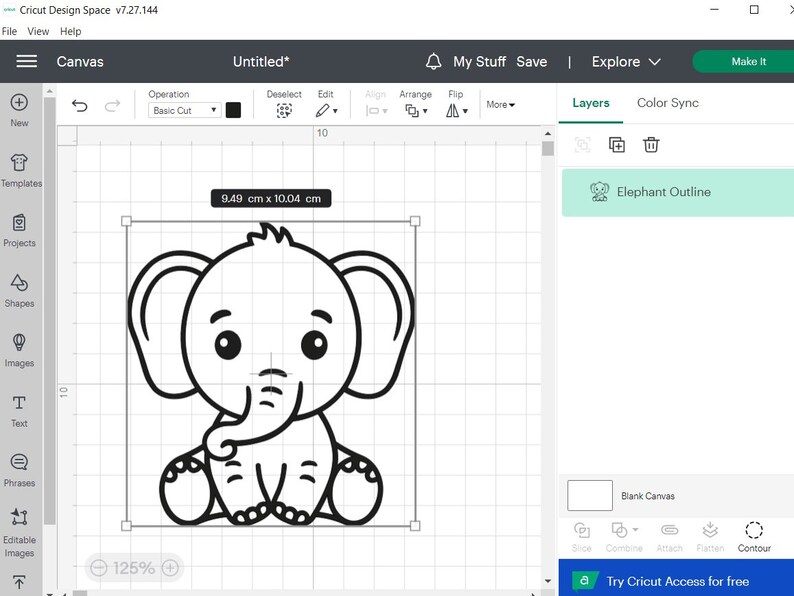
Task: Click the top-right selection handle
Action: (x=415, y=221)
